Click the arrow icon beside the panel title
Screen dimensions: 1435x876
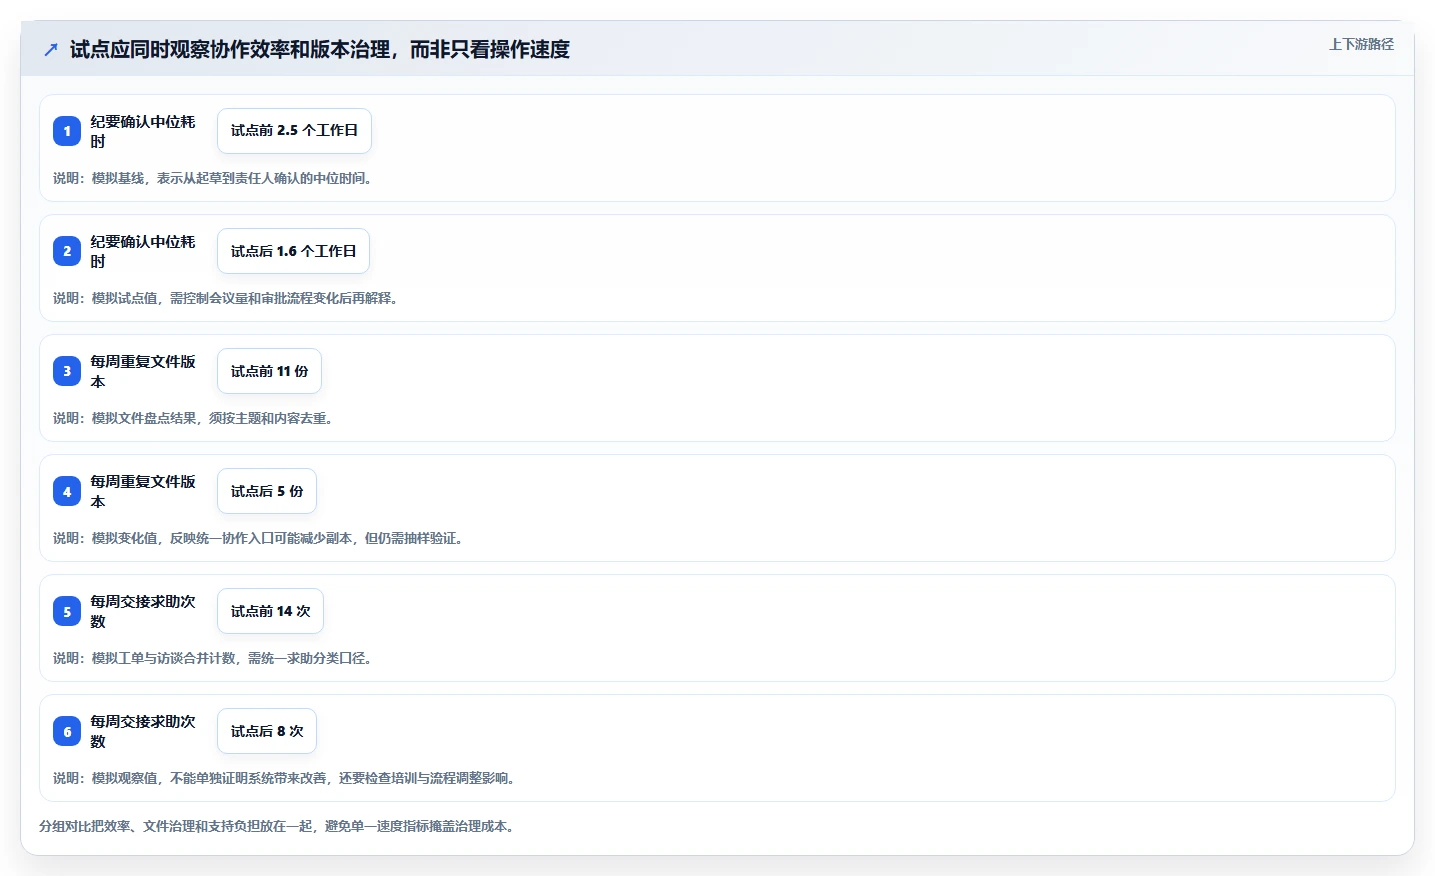(51, 49)
